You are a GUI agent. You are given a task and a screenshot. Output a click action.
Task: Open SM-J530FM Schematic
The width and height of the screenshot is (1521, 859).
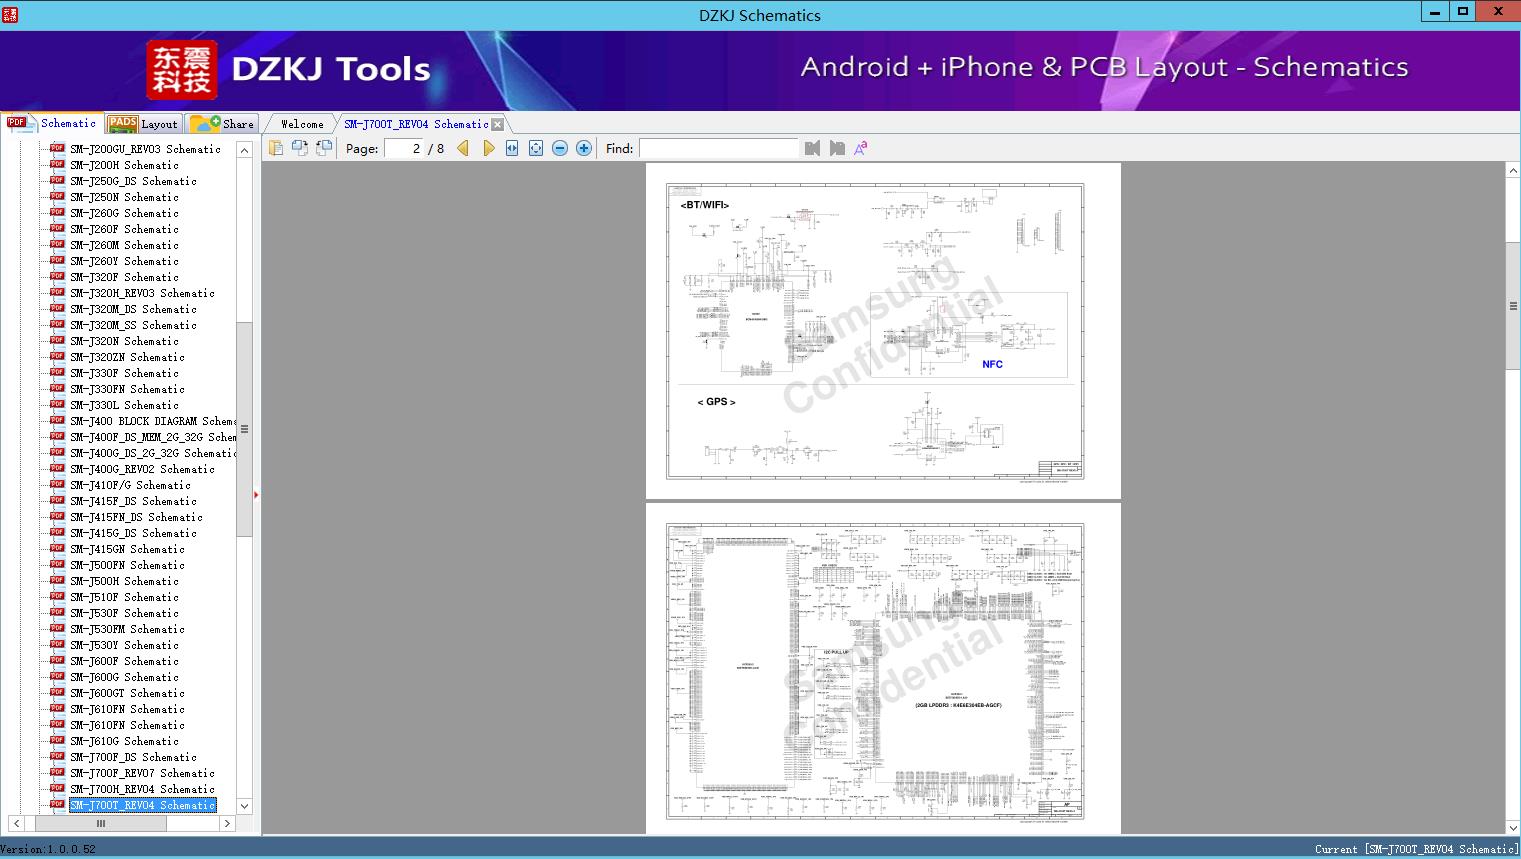(127, 629)
